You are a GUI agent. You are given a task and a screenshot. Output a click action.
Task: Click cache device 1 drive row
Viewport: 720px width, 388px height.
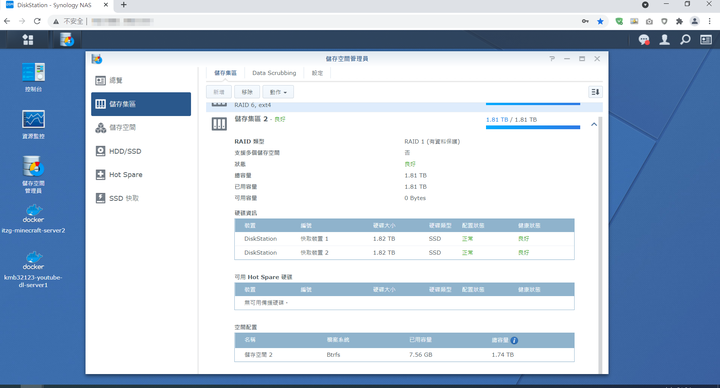404,239
